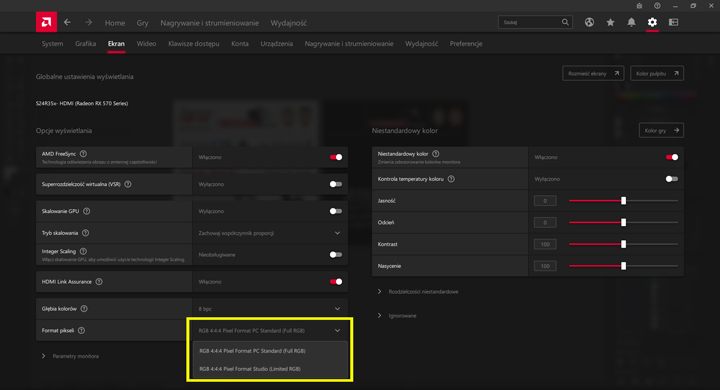Click the Kolor gry button
The image size is (720, 390).
click(x=661, y=130)
